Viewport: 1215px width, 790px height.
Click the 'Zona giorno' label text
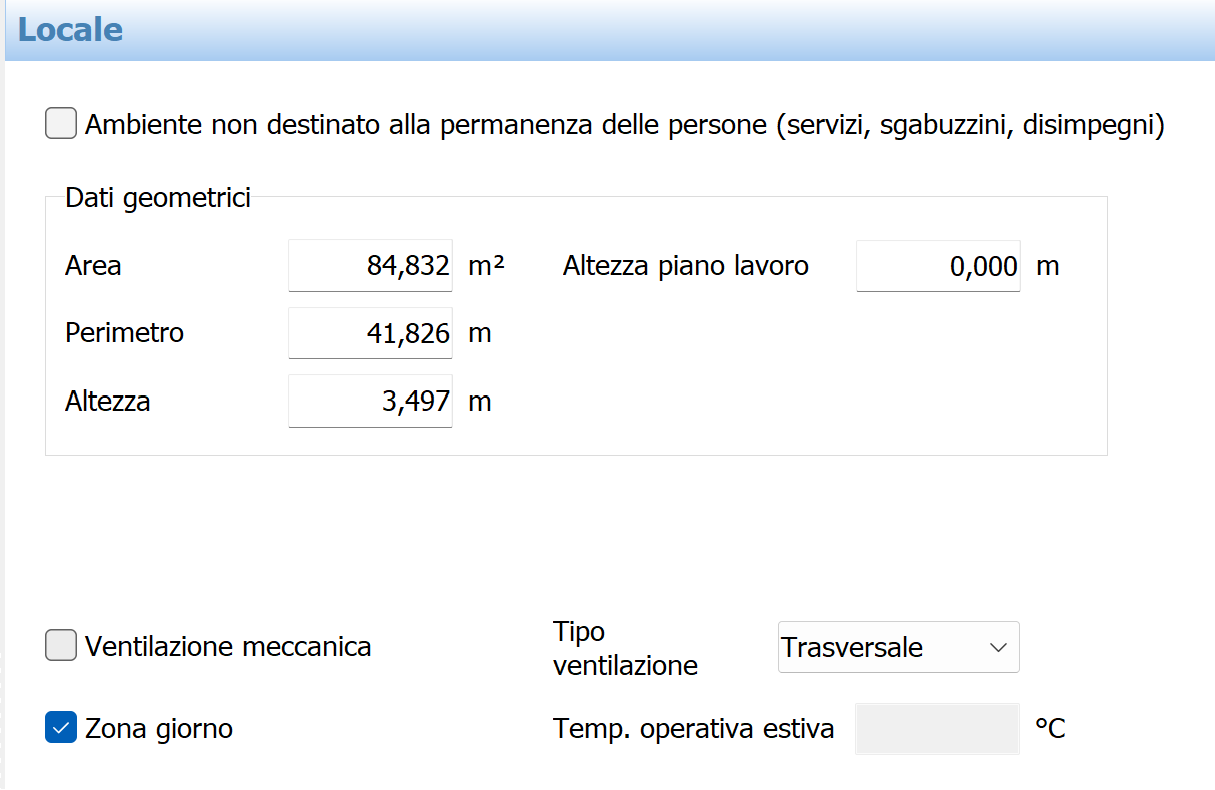(x=159, y=729)
